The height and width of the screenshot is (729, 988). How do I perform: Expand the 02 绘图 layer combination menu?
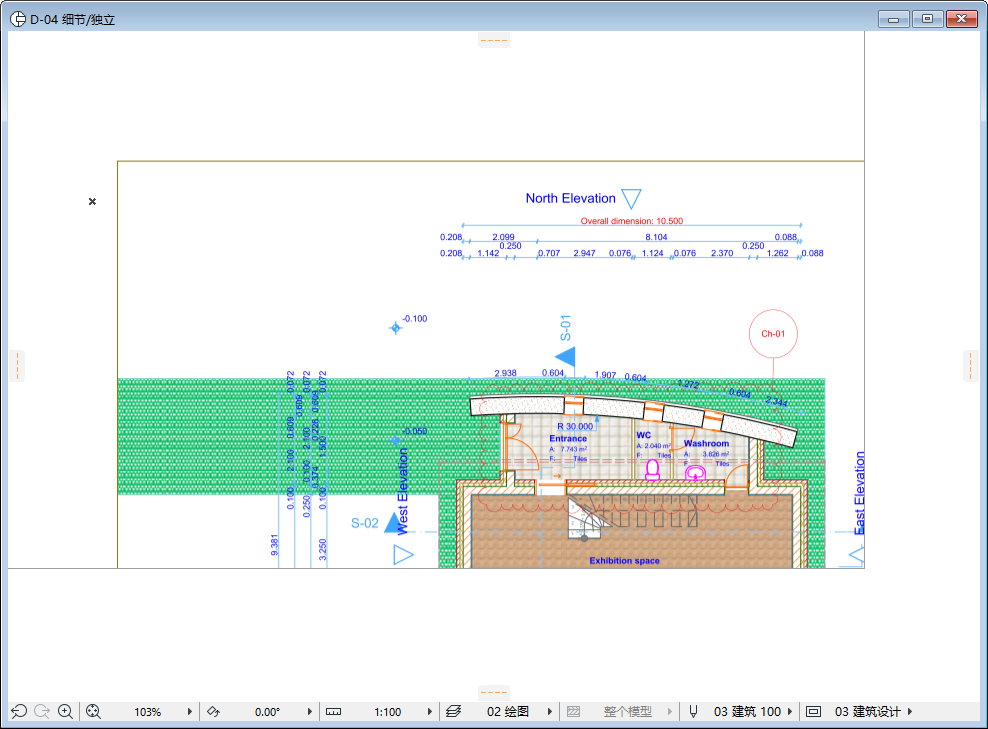pyautogui.click(x=550, y=711)
